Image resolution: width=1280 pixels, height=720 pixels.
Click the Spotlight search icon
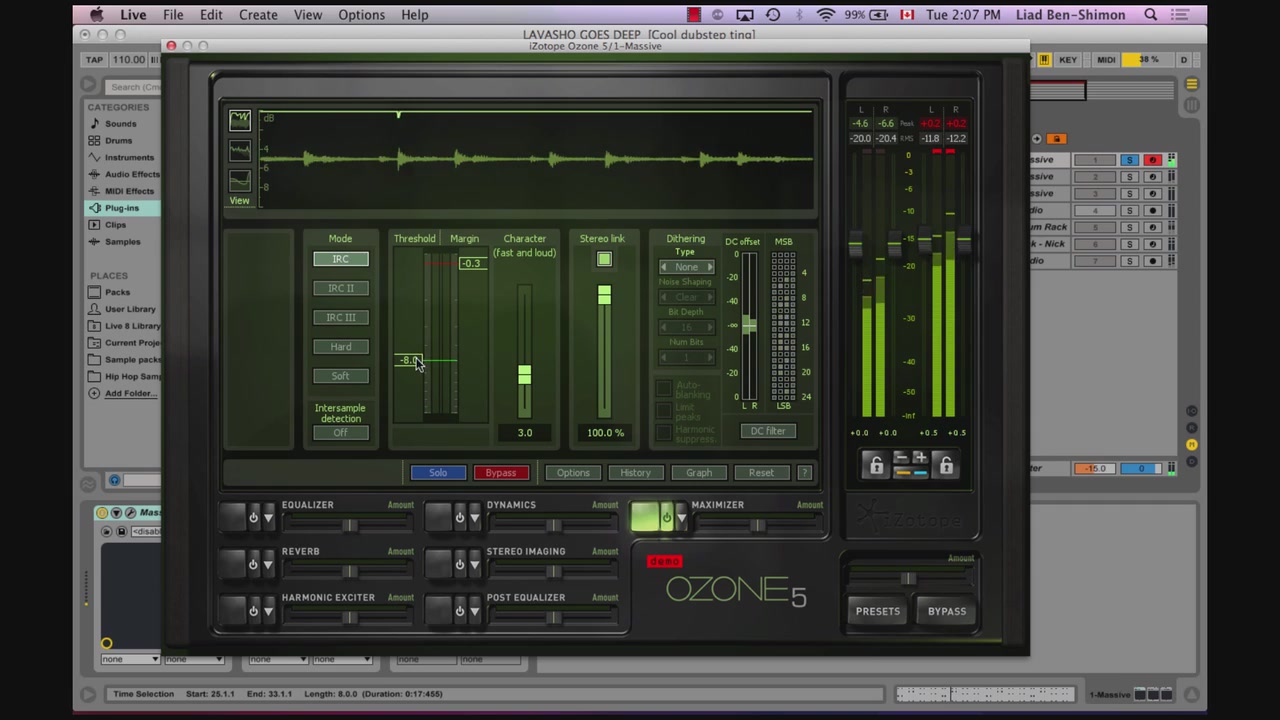pos(1151,15)
